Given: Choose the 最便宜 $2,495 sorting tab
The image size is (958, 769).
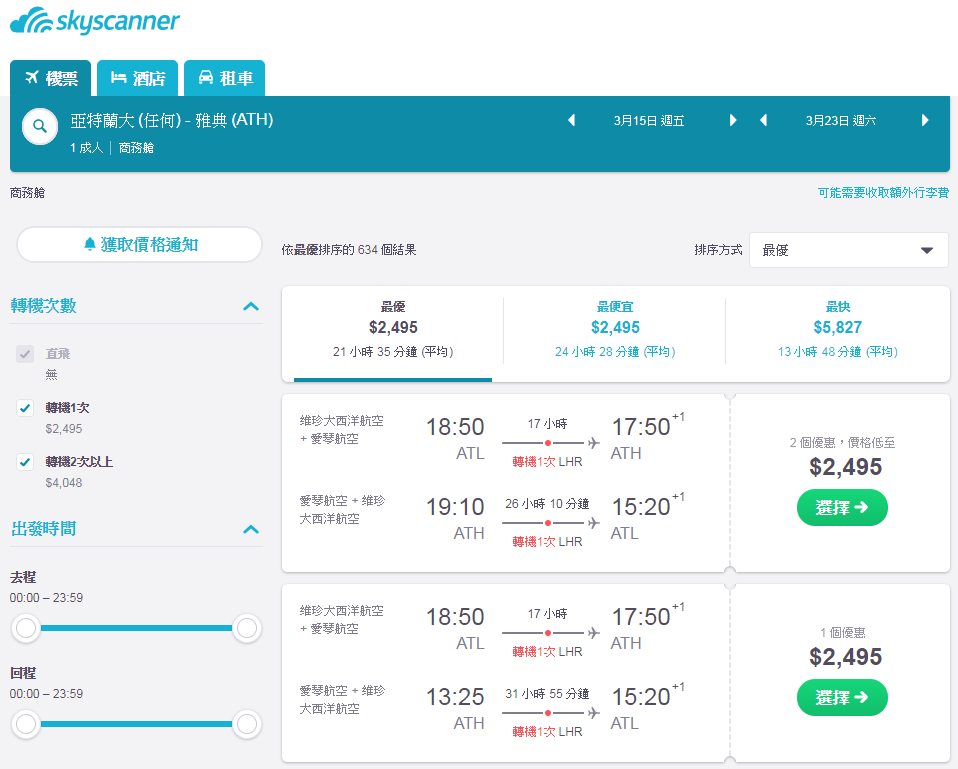Looking at the screenshot, I should coord(615,330).
